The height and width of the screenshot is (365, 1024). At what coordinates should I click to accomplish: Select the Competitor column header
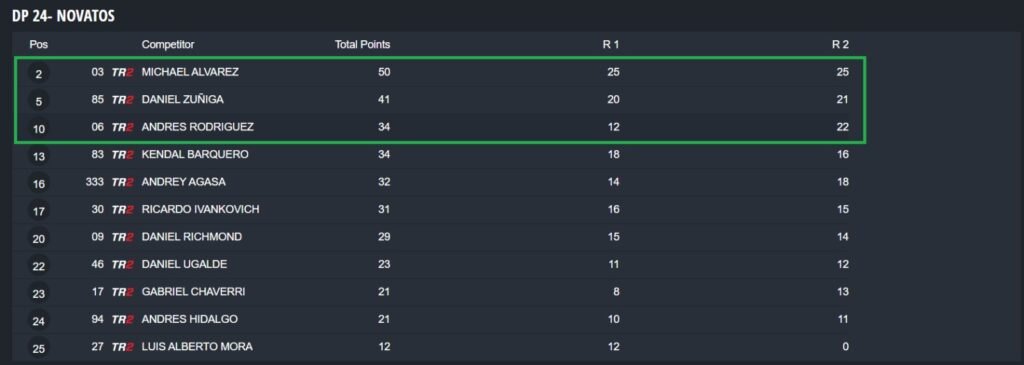pos(168,44)
